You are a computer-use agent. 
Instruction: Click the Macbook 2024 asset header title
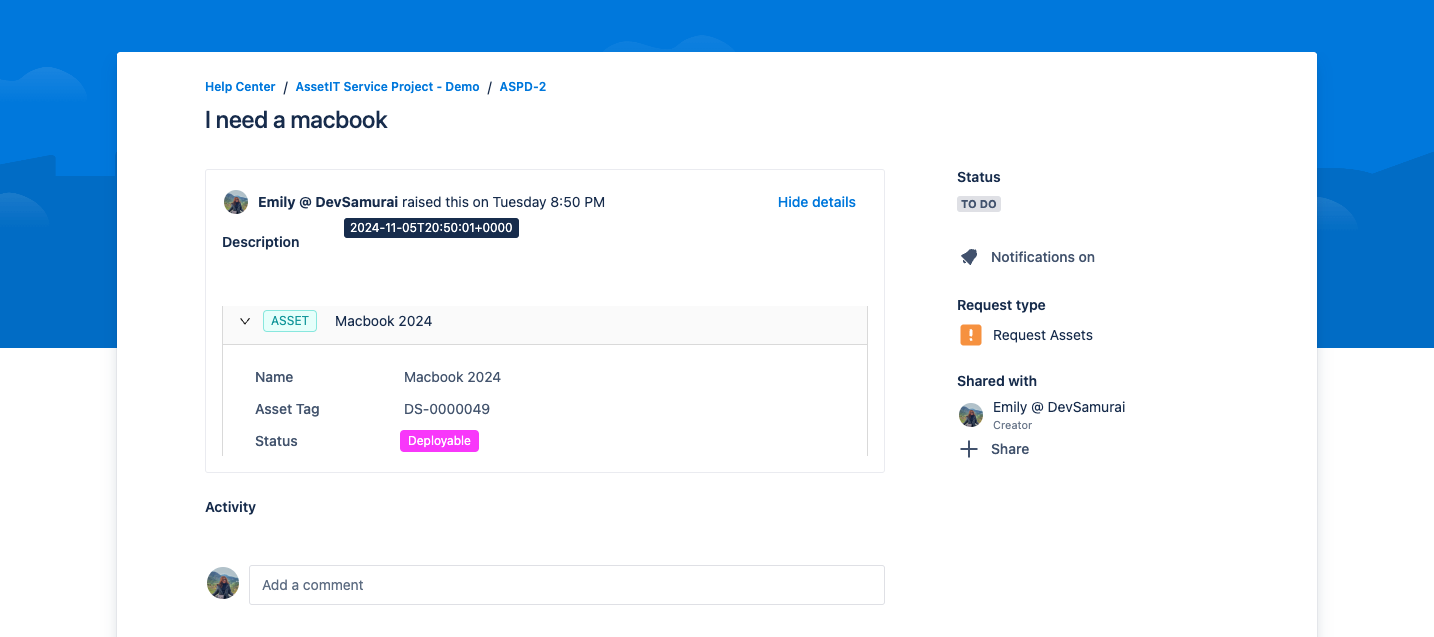click(383, 321)
